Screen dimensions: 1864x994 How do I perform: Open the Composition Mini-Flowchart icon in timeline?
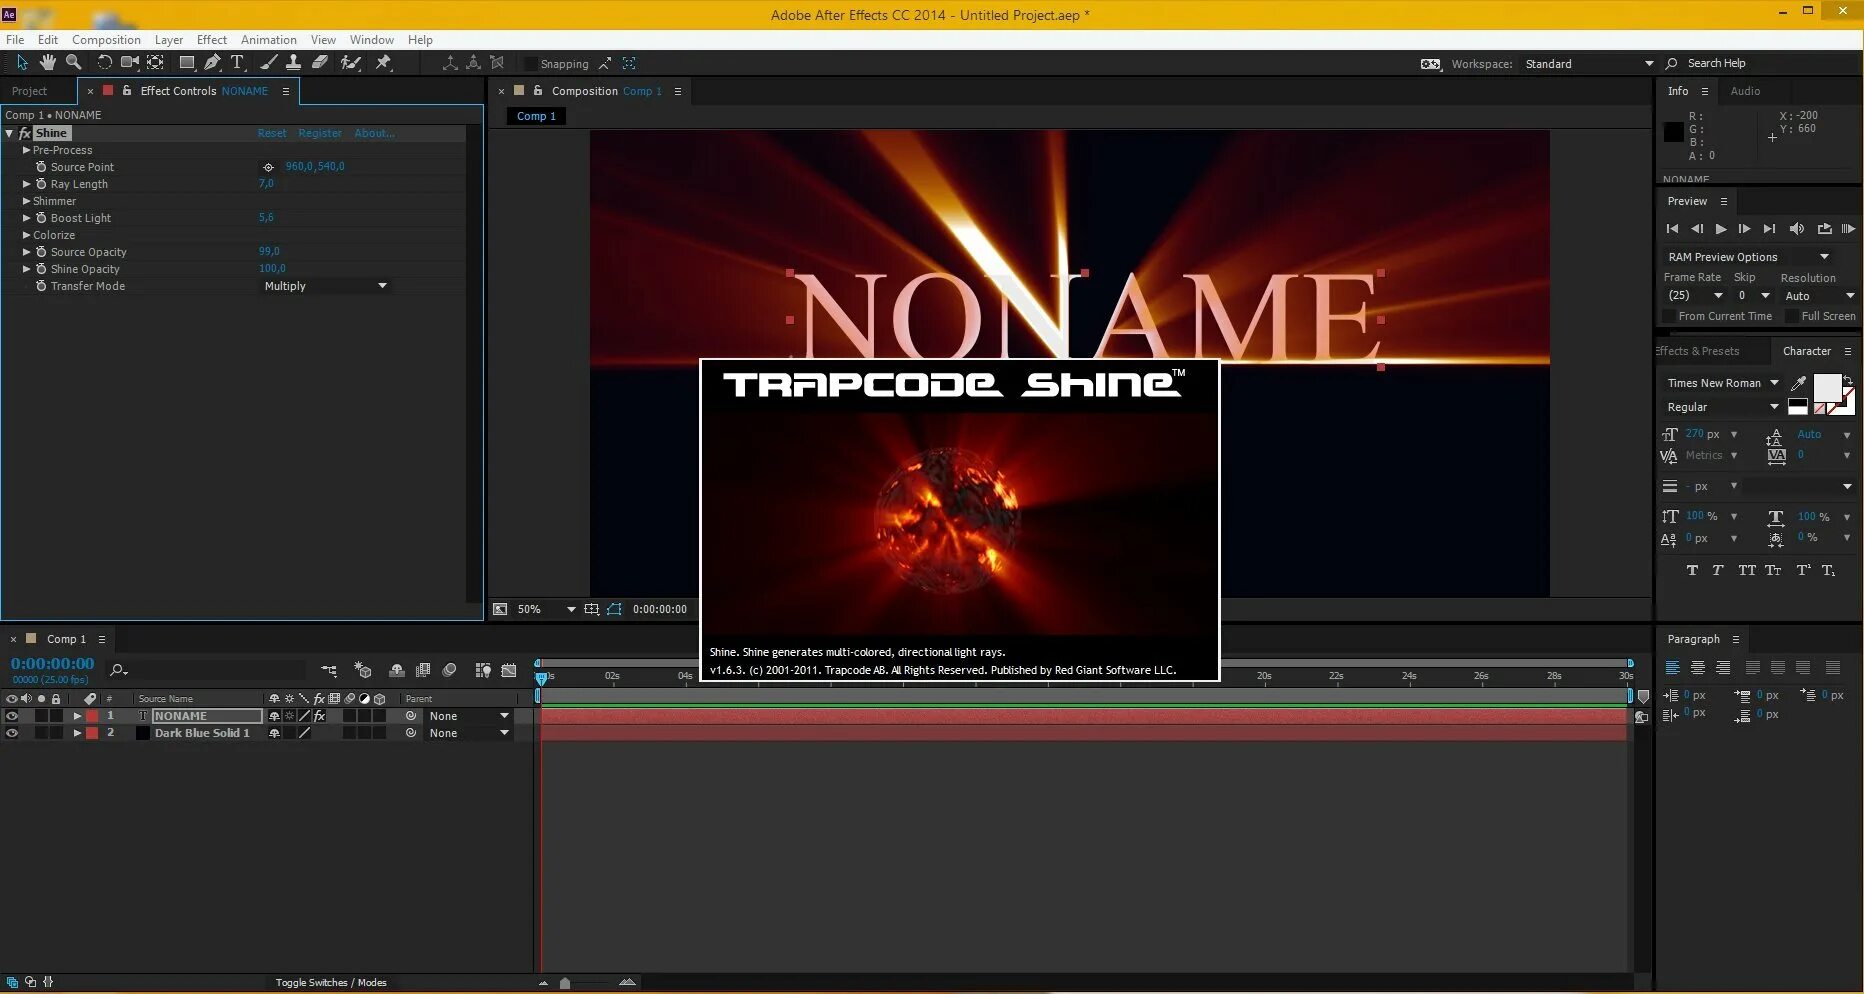pos(329,670)
